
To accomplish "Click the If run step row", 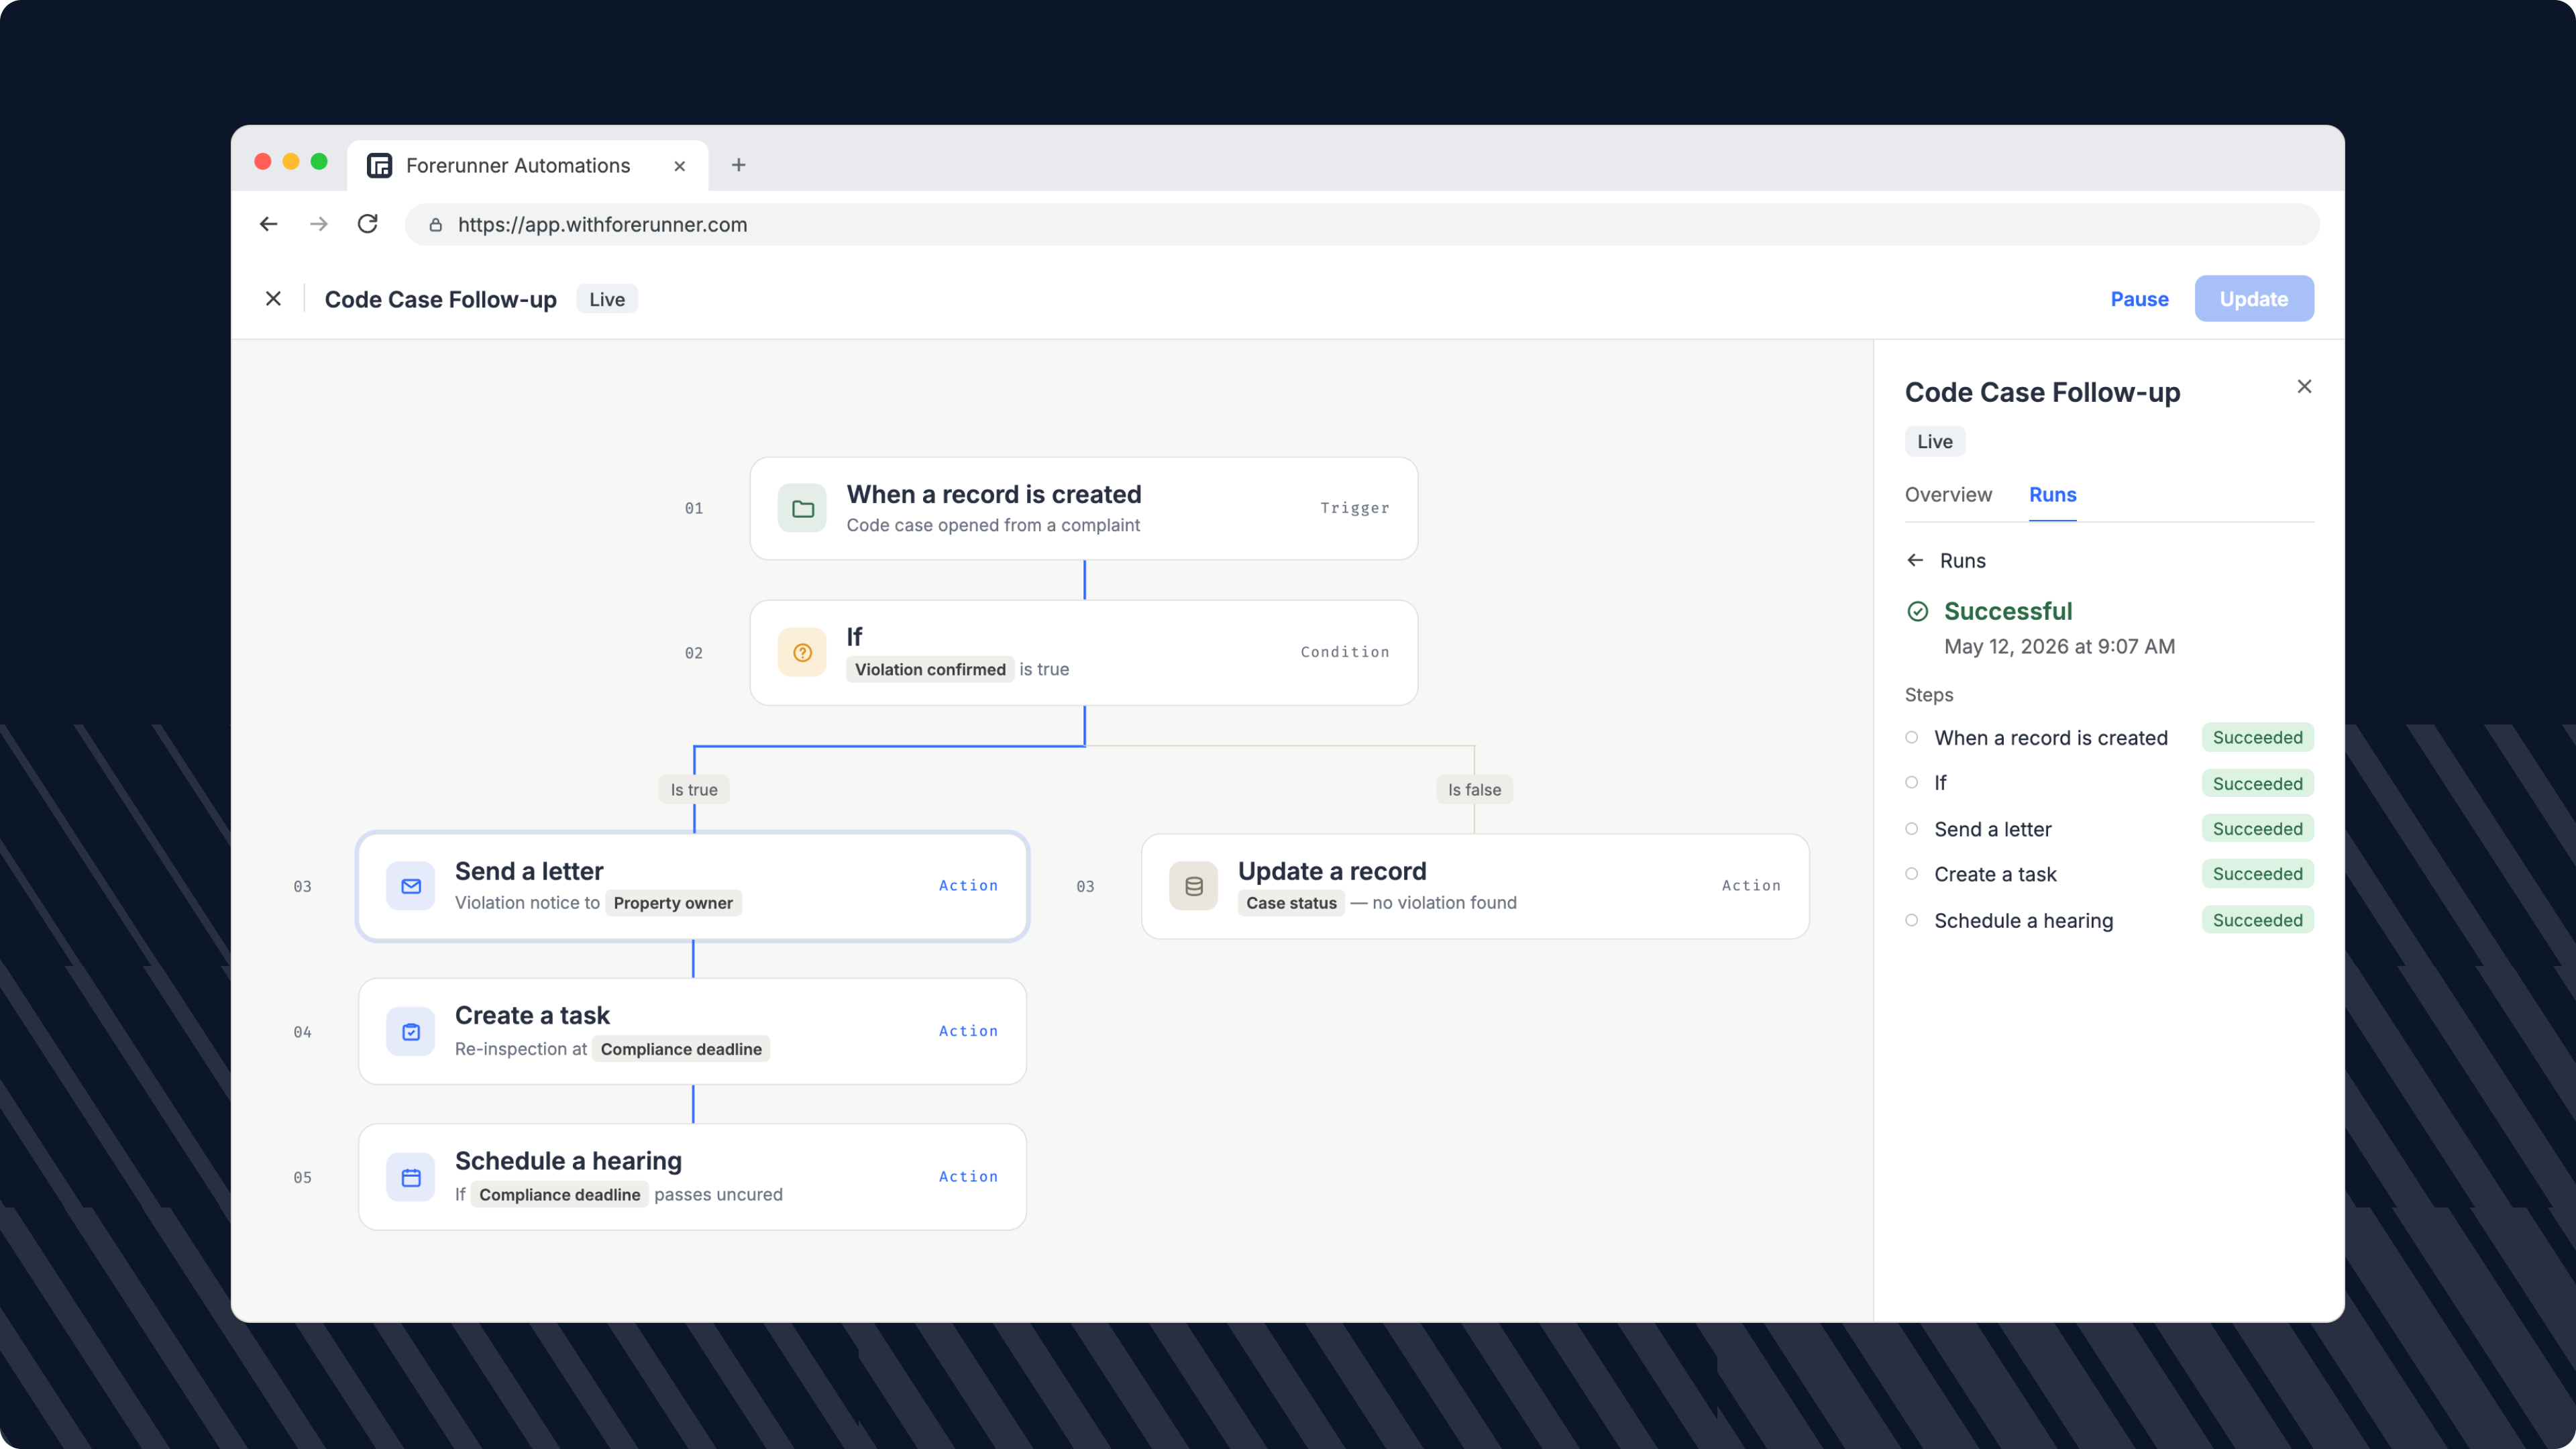I will [x=2109, y=783].
